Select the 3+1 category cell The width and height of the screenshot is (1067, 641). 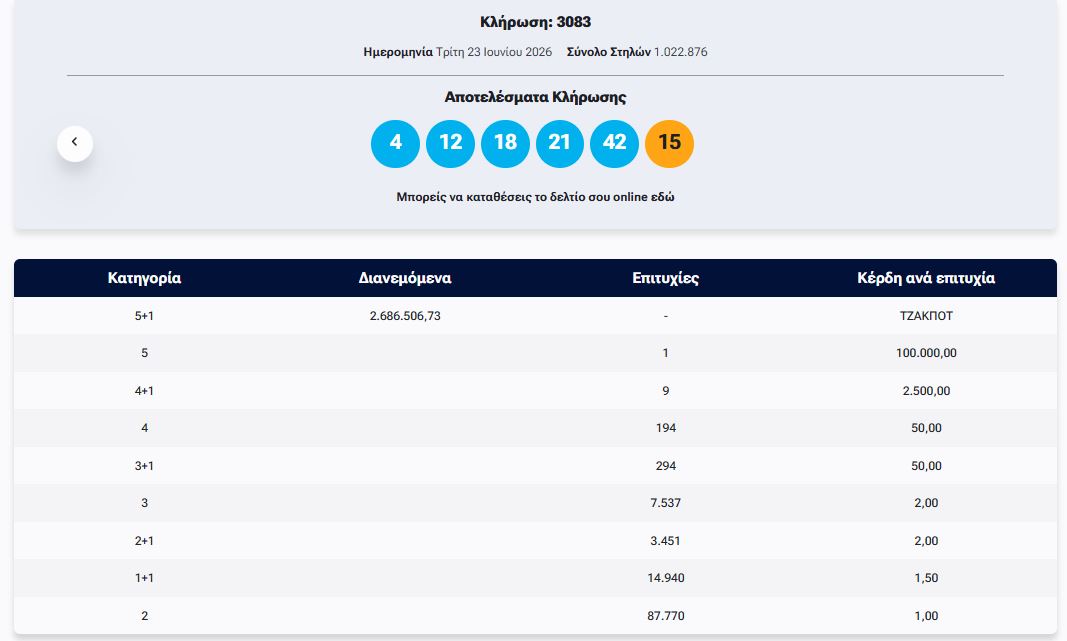coord(144,465)
